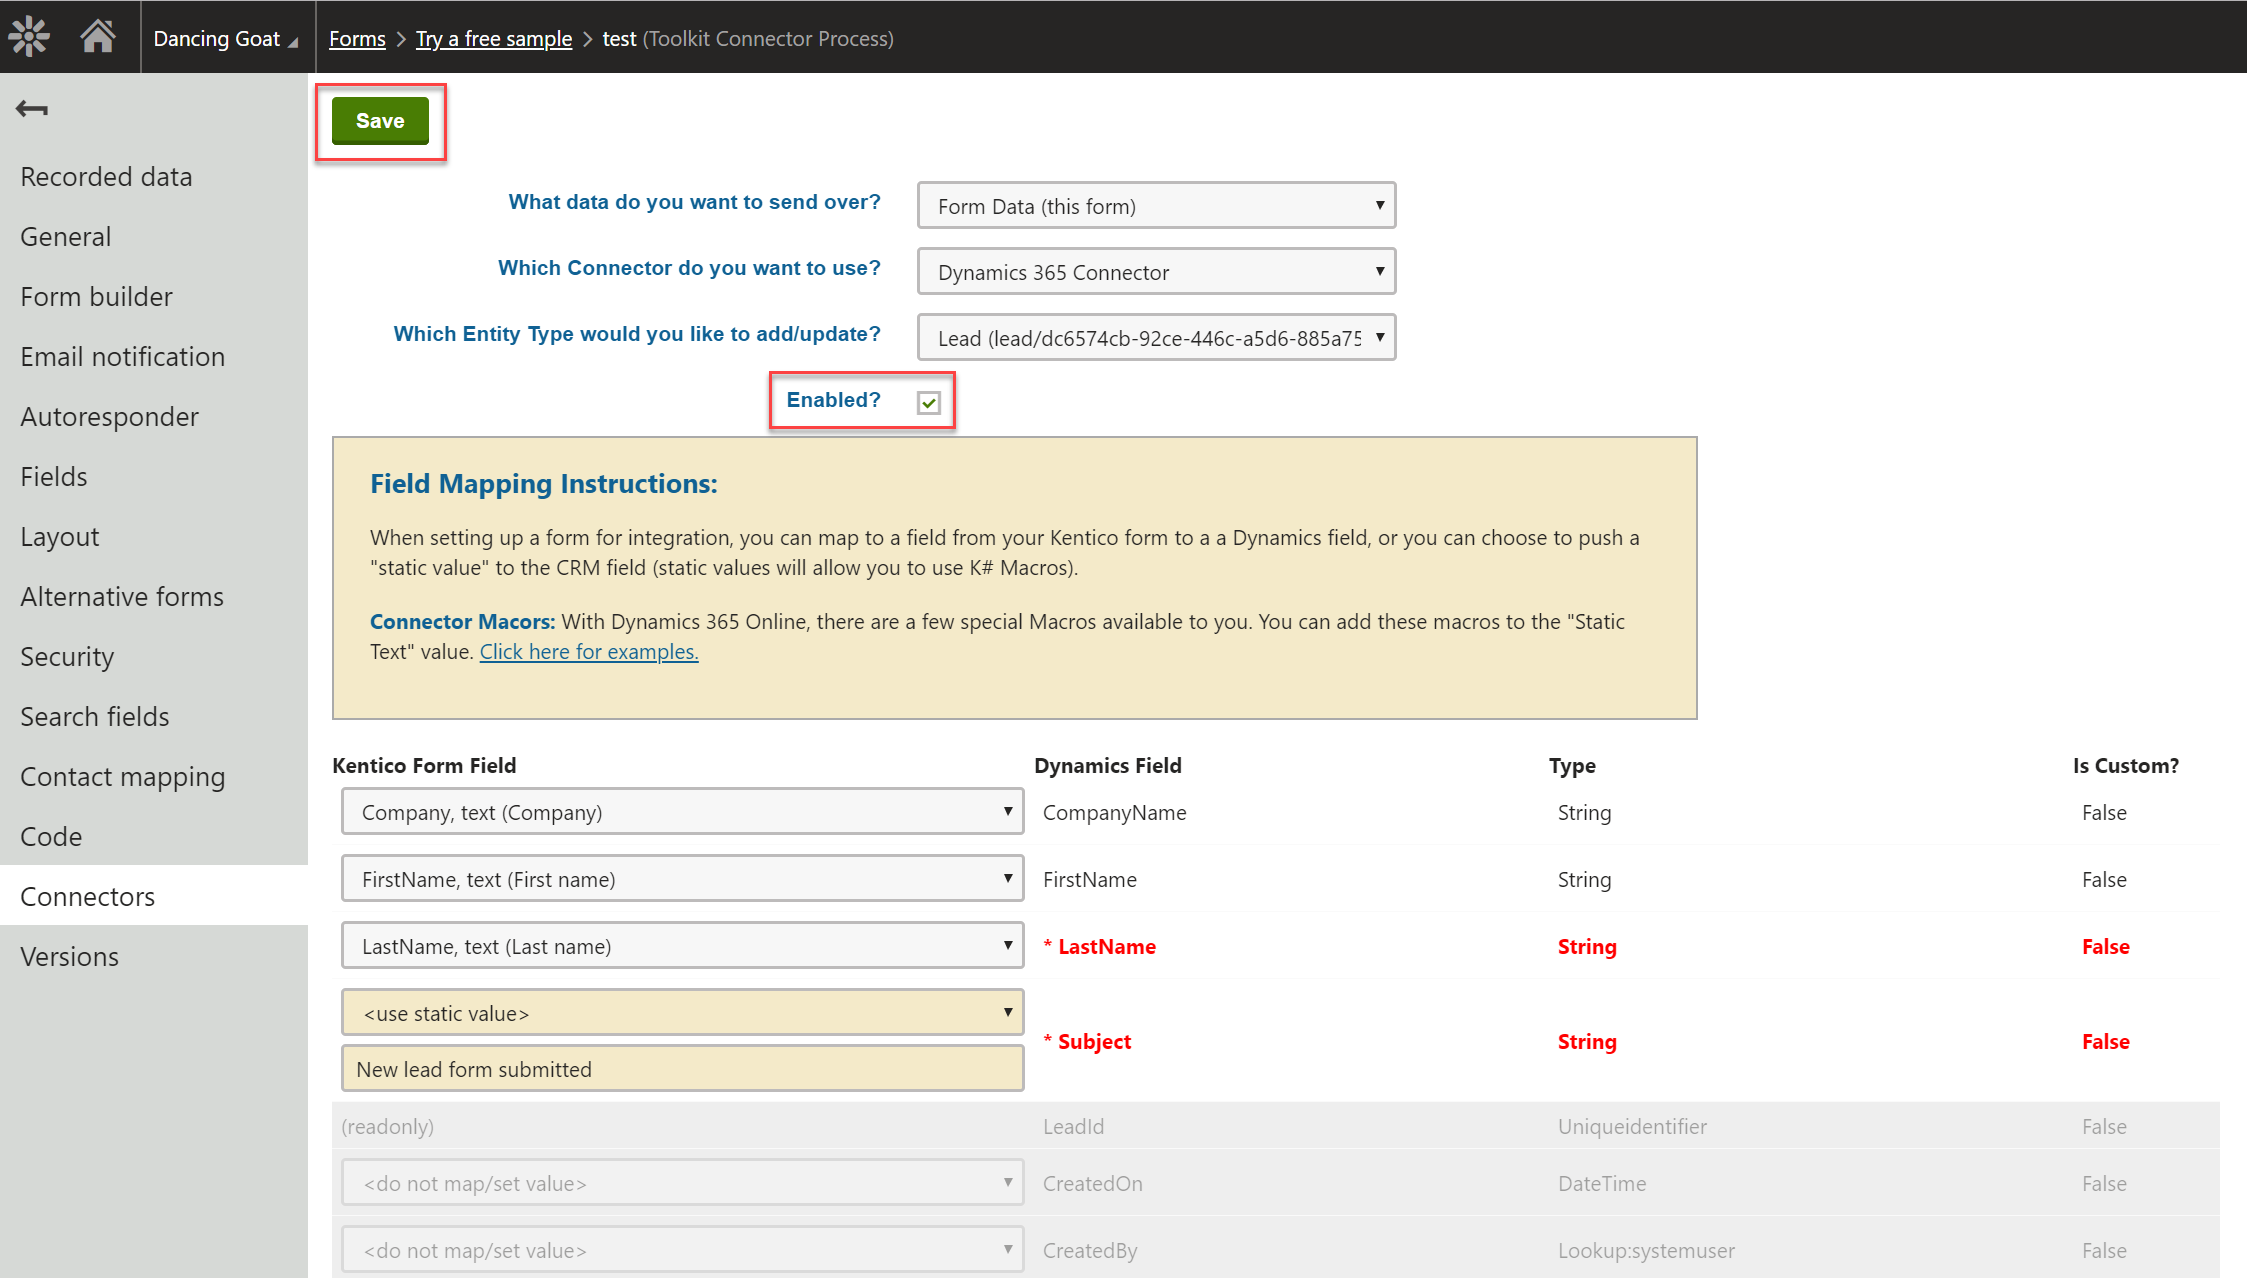Image resolution: width=2247 pixels, height=1278 pixels.
Task: Switch to the Versions section
Action: point(69,956)
